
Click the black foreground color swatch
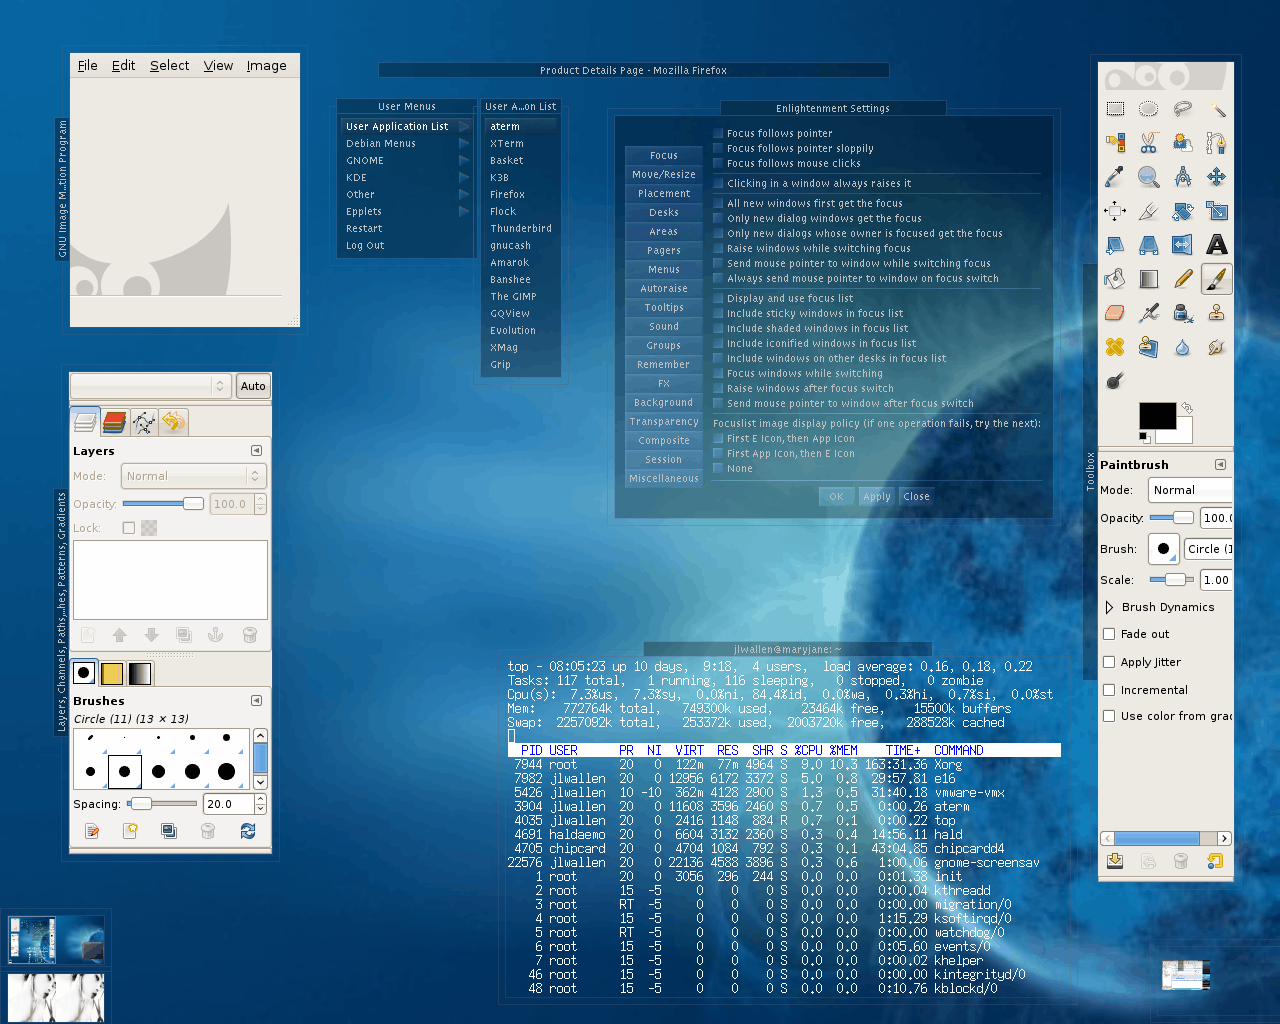tap(1157, 415)
